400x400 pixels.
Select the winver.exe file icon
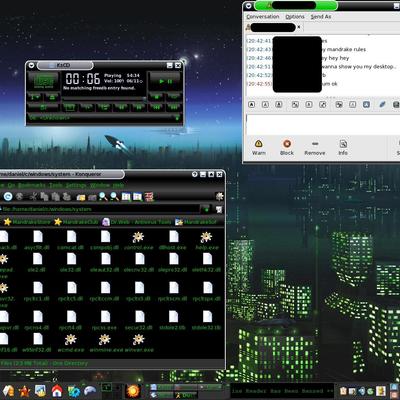click(x=139, y=340)
